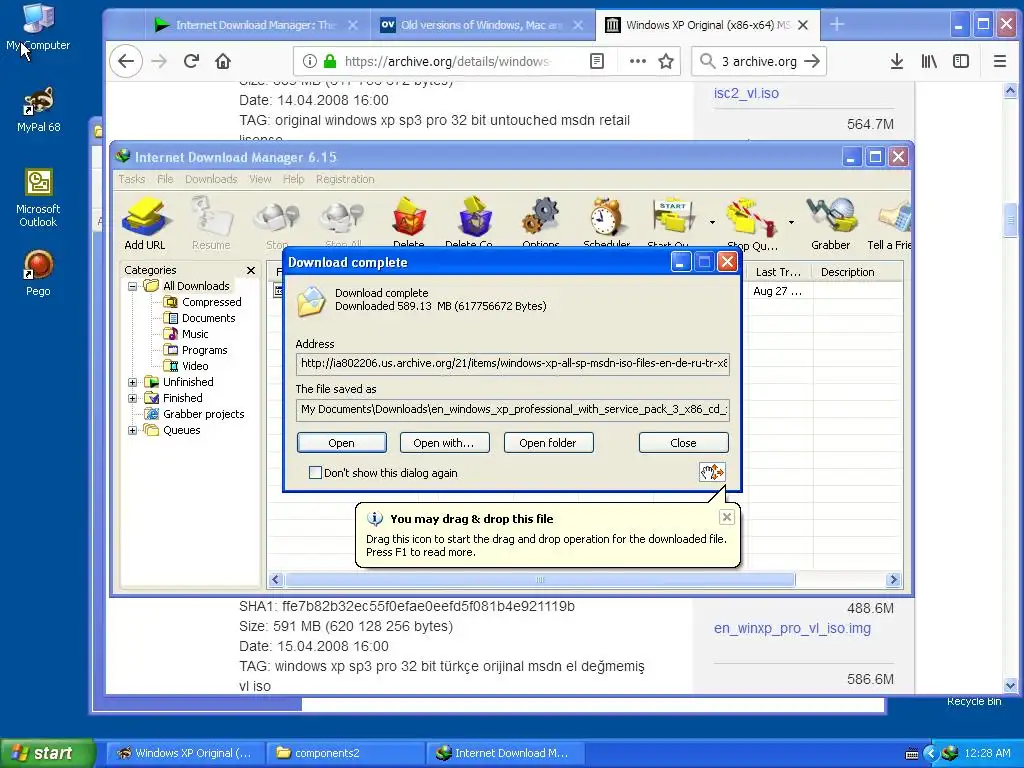Click Close in Download complete dialog
The height and width of the screenshot is (768, 1024).
tap(683, 443)
